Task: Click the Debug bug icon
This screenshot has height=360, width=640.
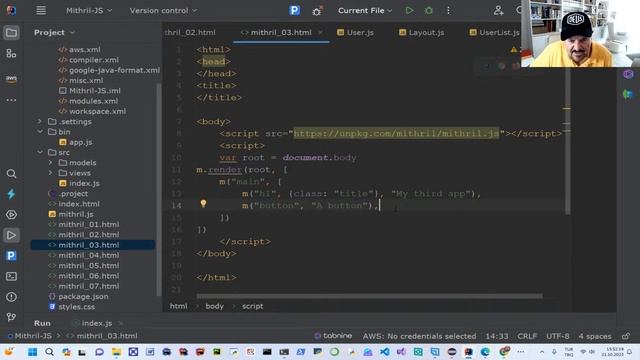Action: pyautogui.click(x=429, y=11)
